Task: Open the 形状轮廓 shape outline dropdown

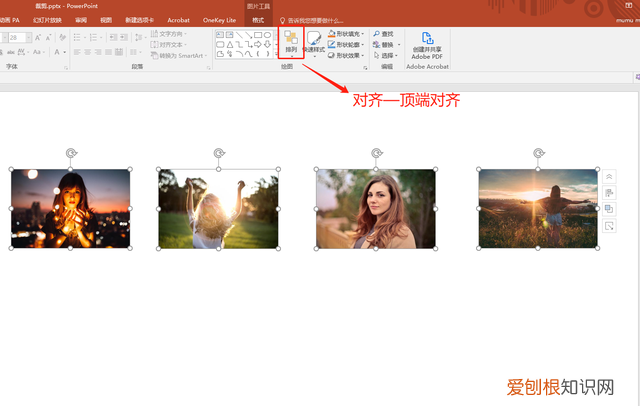Action: tap(362, 44)
